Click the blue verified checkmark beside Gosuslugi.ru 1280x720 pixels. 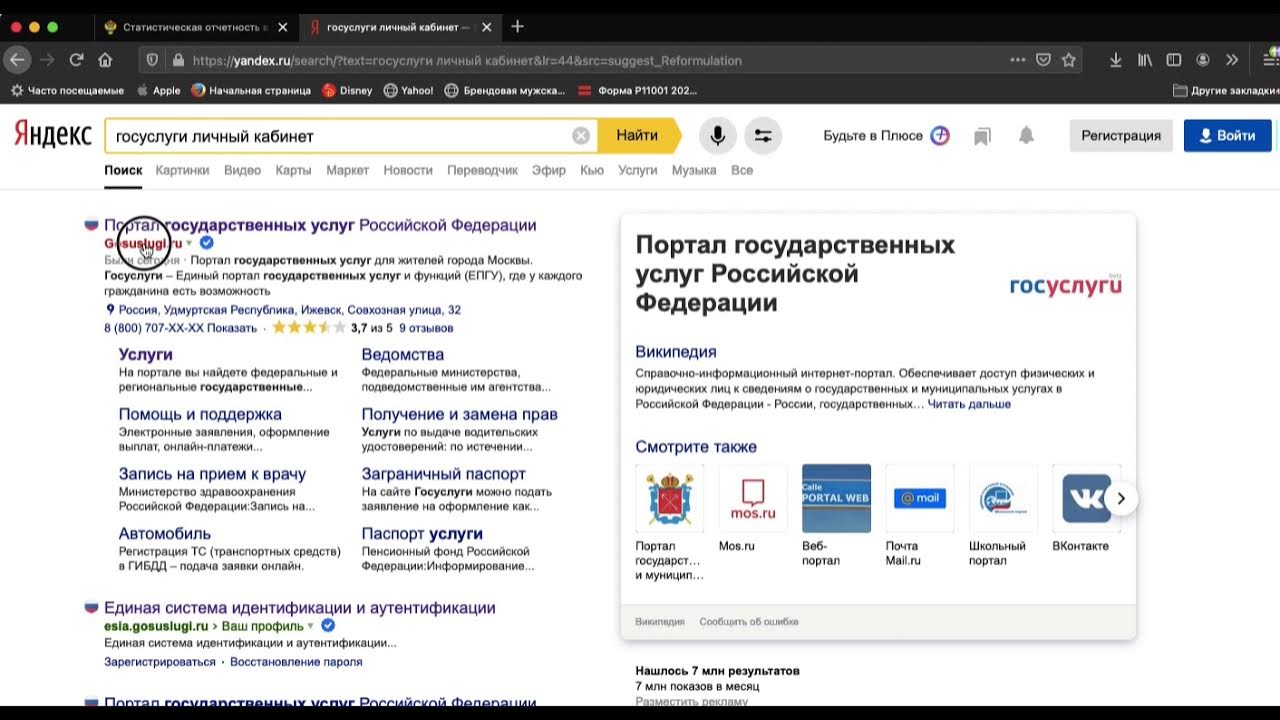pos(206,243)
